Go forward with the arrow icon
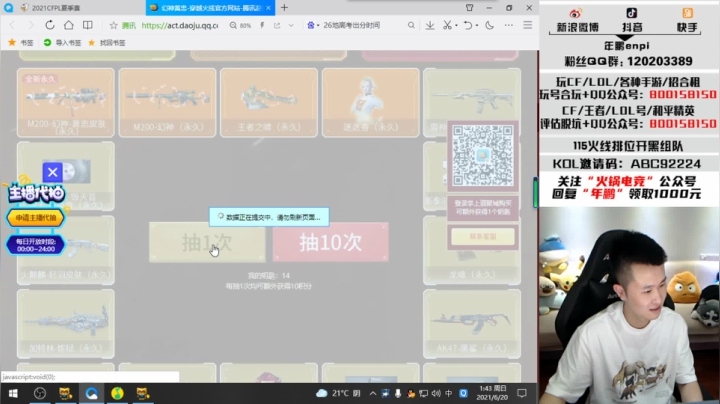The height and width of the screenshot is (404, 720). click(31, 25)
